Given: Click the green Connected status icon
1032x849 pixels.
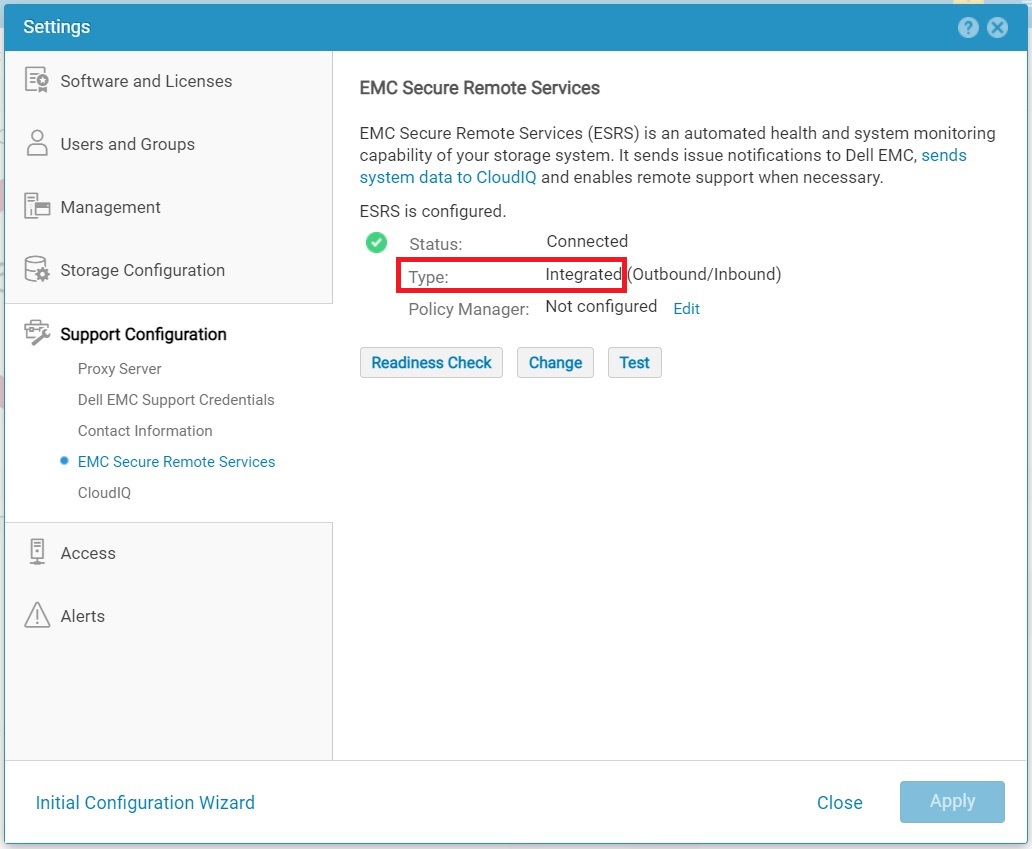Looking at the screenshot, I should 376,242.
